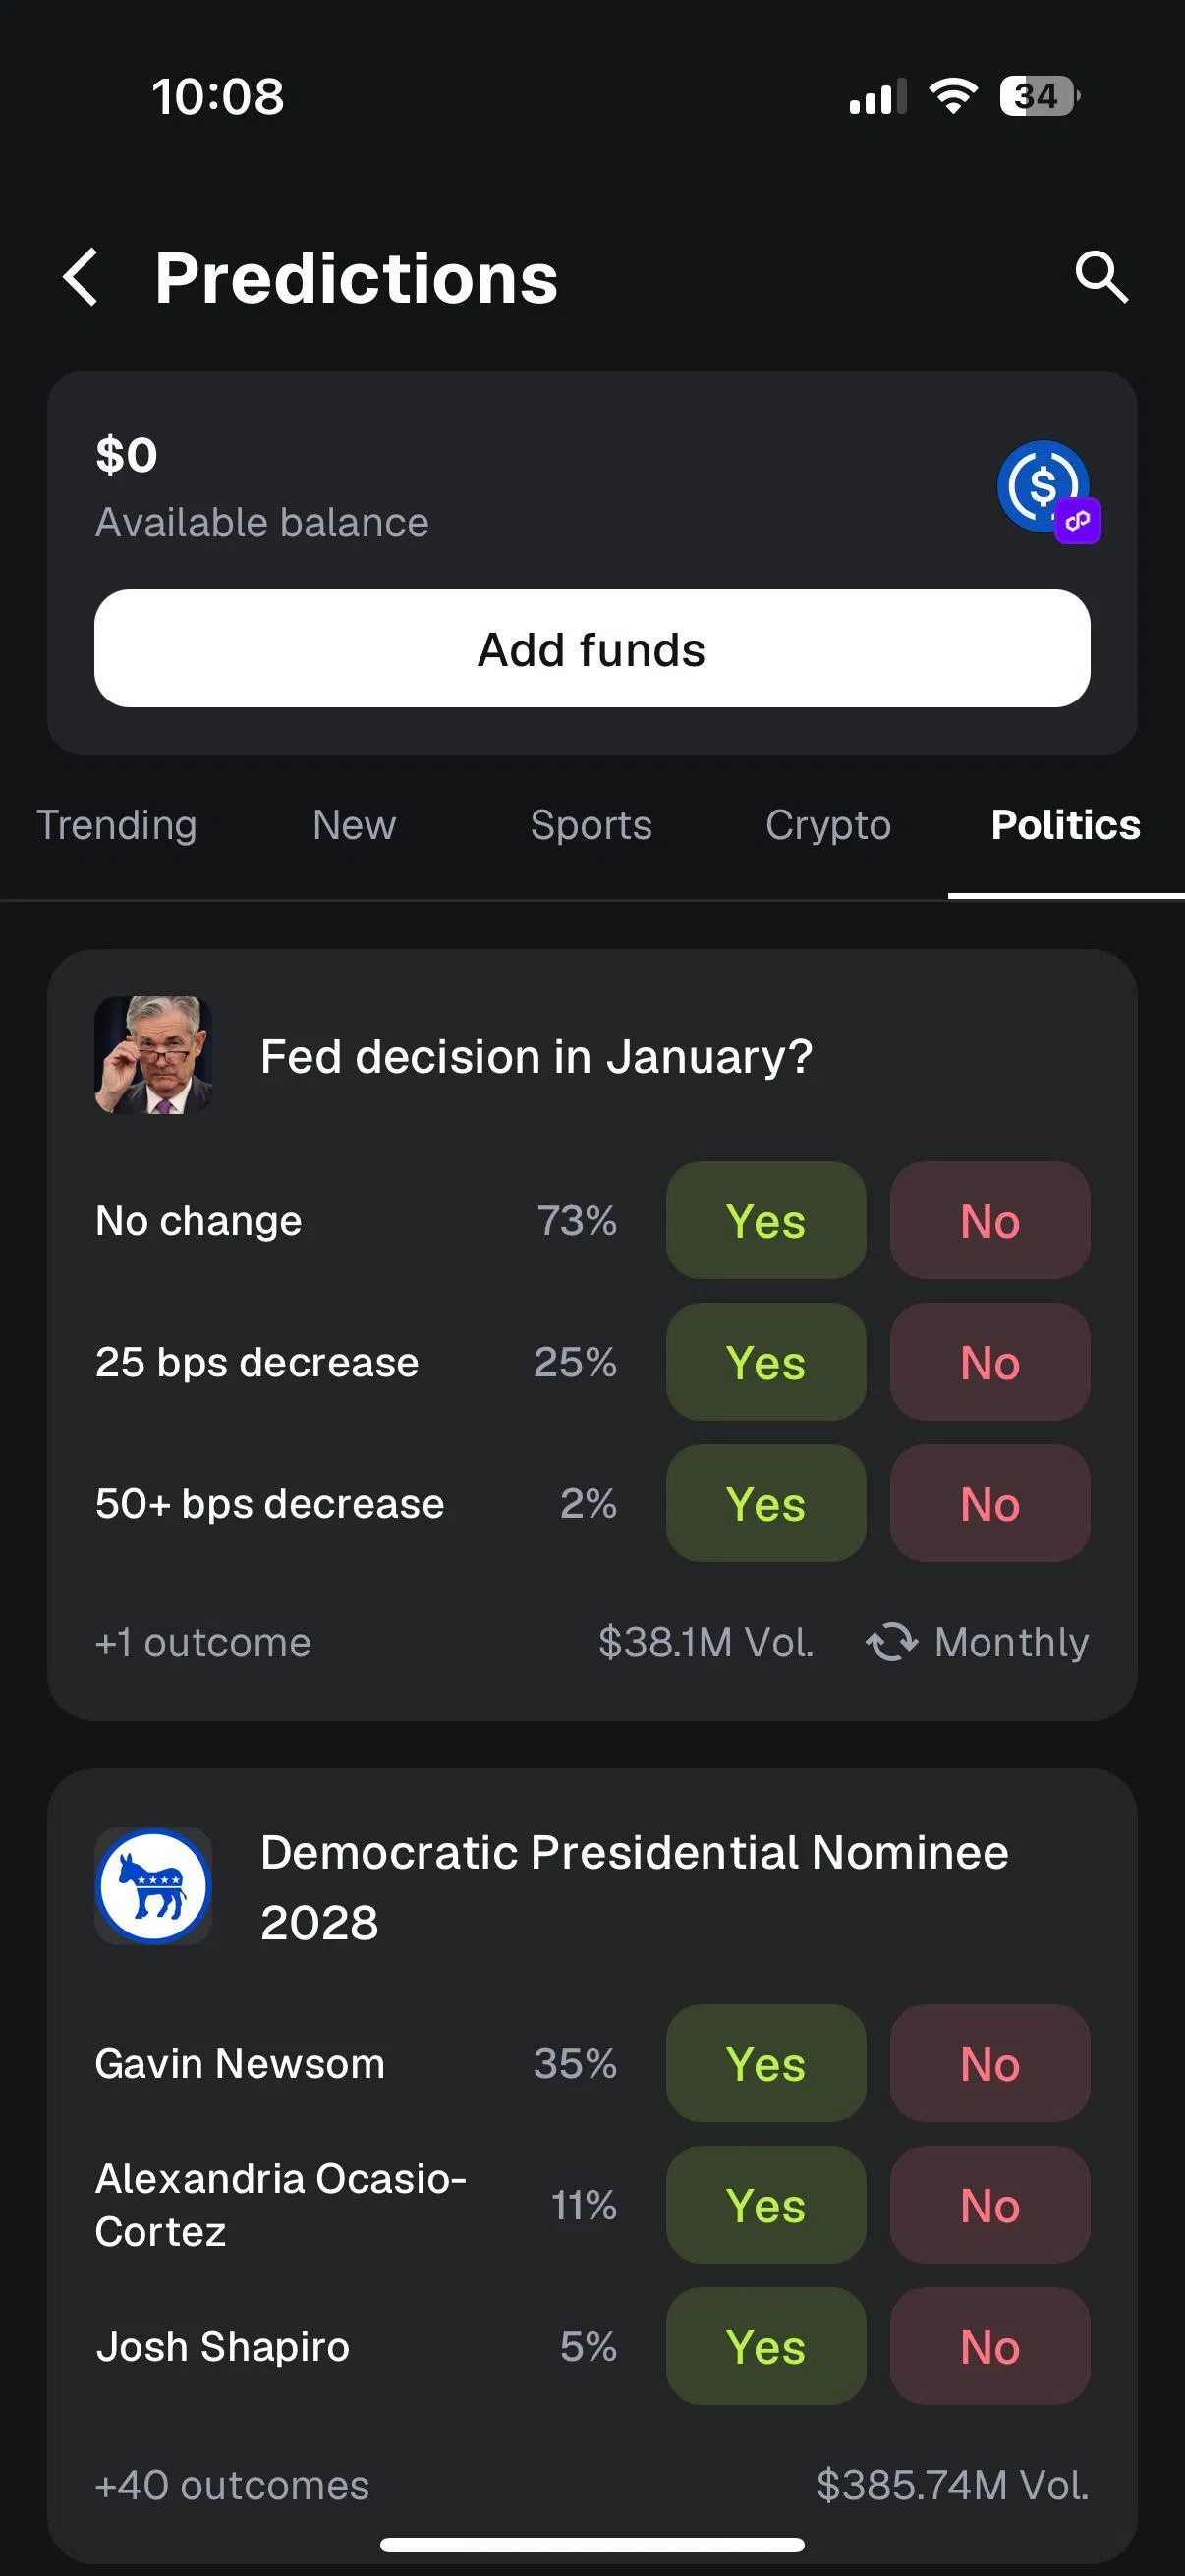This screenshot has width=1185, height=2576.
Task: Expand the +1 outcome list
Action: (x=203, y=1642)
